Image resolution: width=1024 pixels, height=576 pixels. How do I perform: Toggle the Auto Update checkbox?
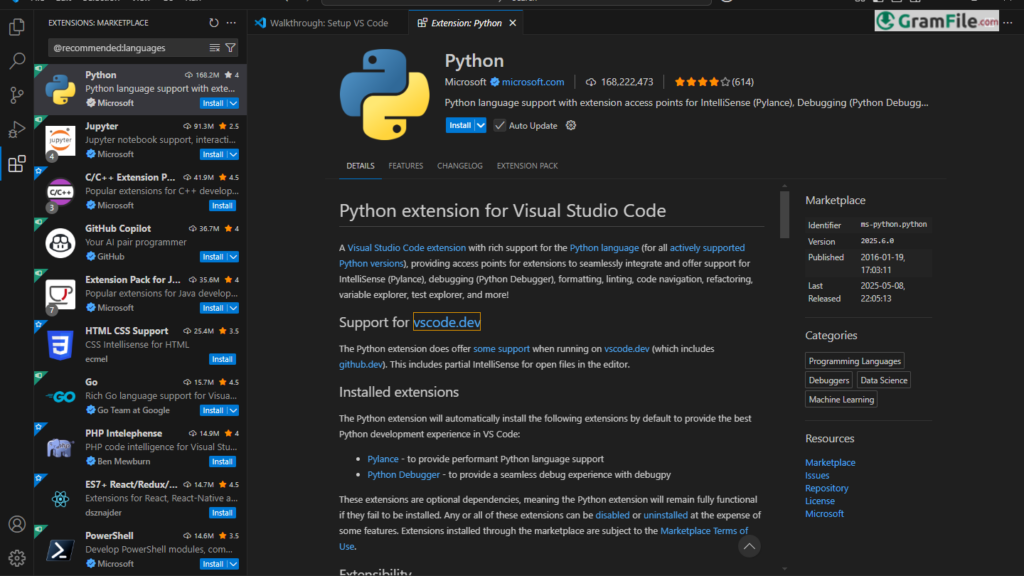click(500, 125)
